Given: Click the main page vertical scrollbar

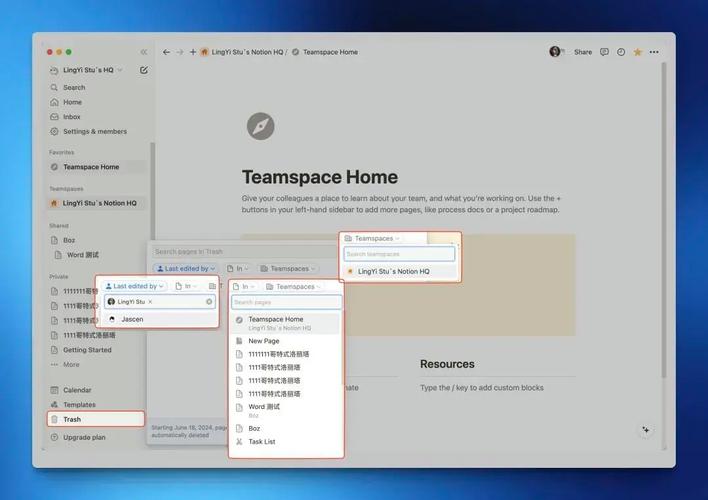Looking at the screenshot, I should (664, 220).
